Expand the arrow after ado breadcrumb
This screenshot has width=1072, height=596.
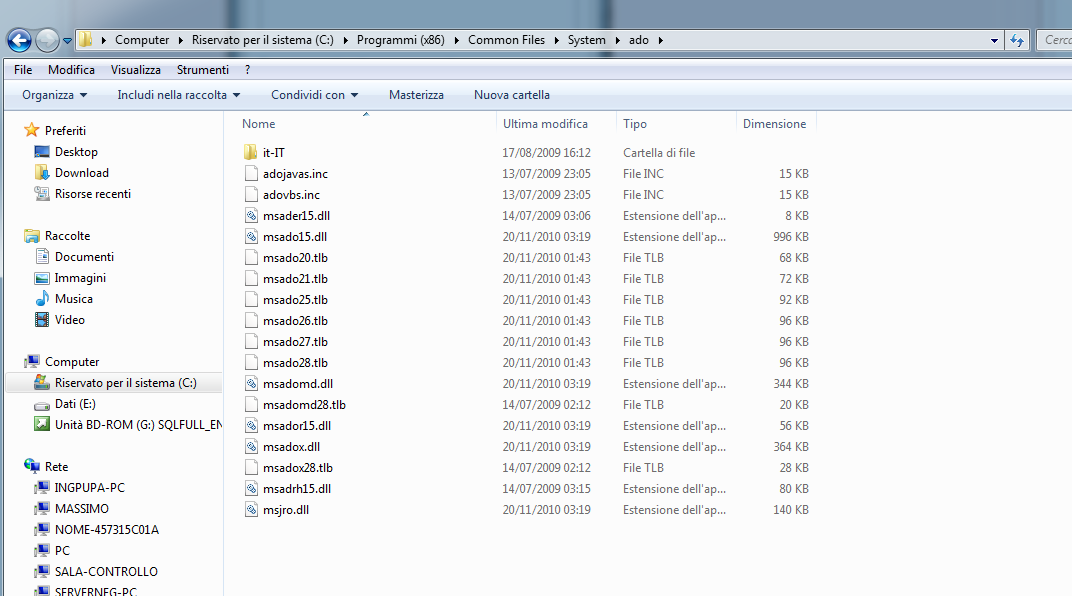[660, 40]
